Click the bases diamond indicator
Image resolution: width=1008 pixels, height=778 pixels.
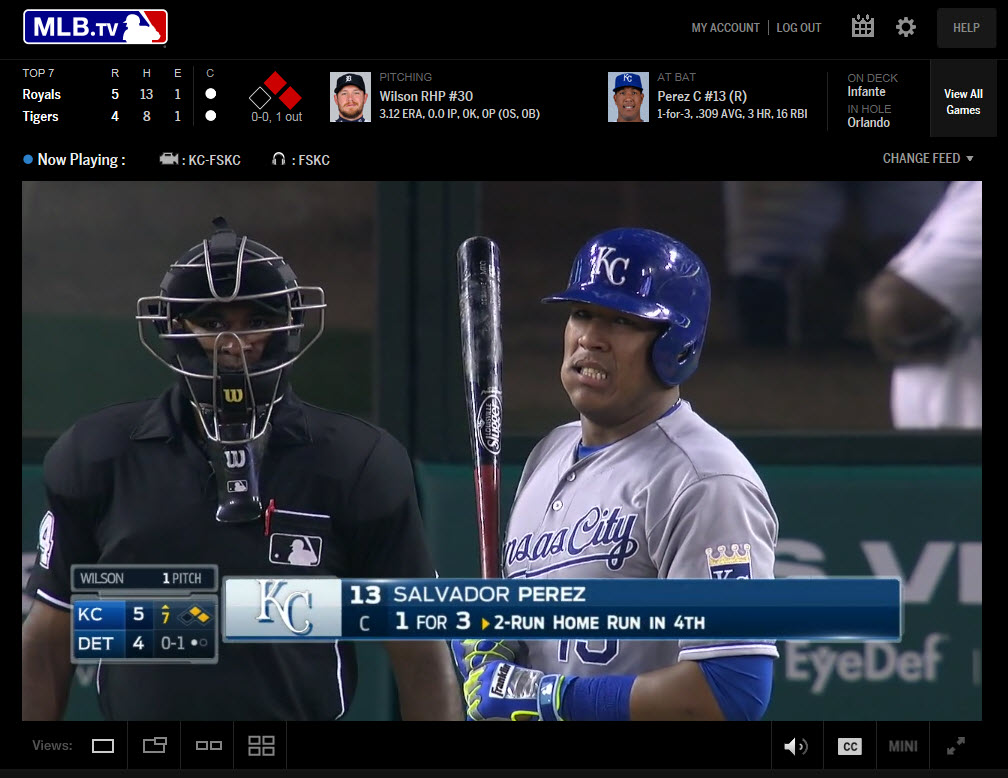click(x=275, y=91)
